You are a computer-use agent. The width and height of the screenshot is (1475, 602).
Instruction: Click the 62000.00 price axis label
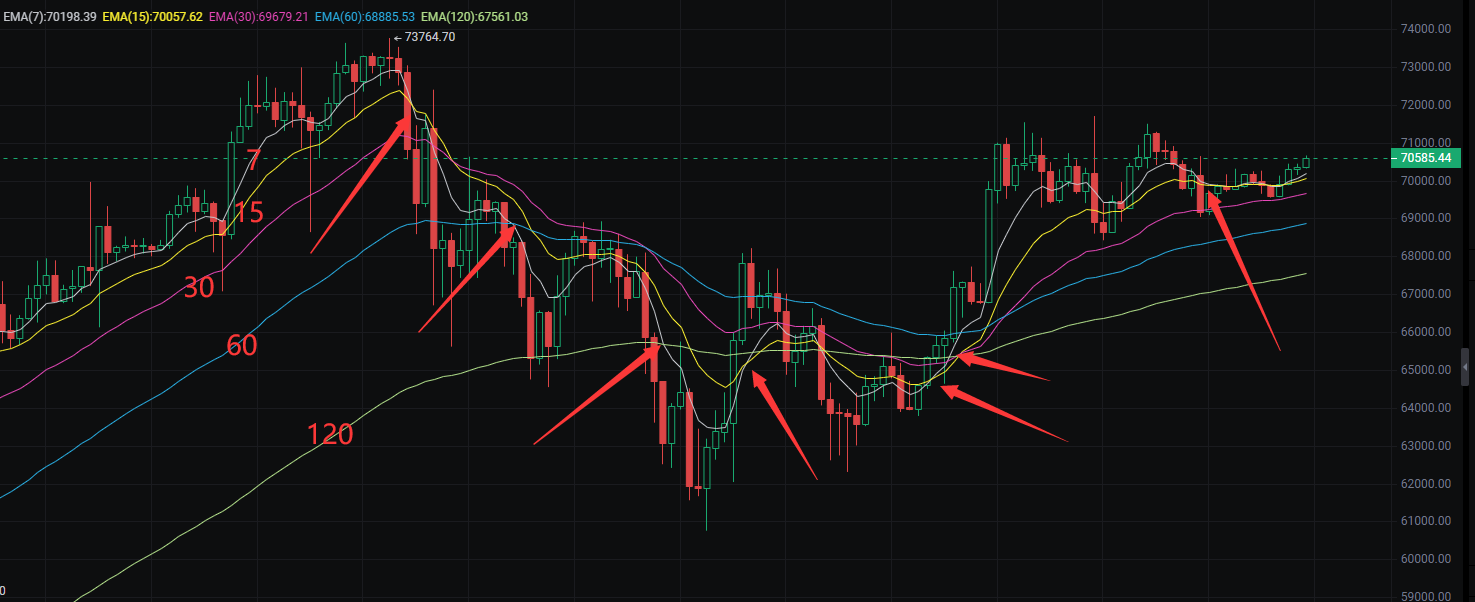click(1425, 484)
